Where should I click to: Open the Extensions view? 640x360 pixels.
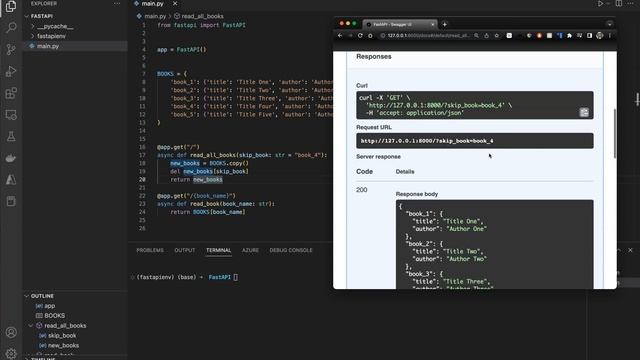11,93
